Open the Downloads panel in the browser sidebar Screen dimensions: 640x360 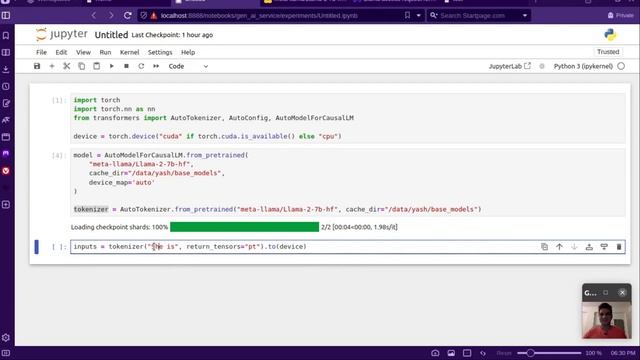(6, 69)
